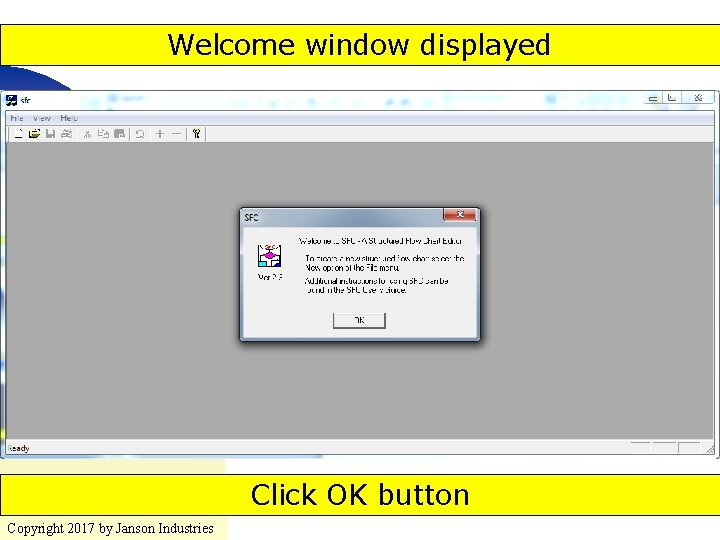Screen dimensions: 720x540
Task: Click the Help question toolbar icon
Action: click(197, 134)
